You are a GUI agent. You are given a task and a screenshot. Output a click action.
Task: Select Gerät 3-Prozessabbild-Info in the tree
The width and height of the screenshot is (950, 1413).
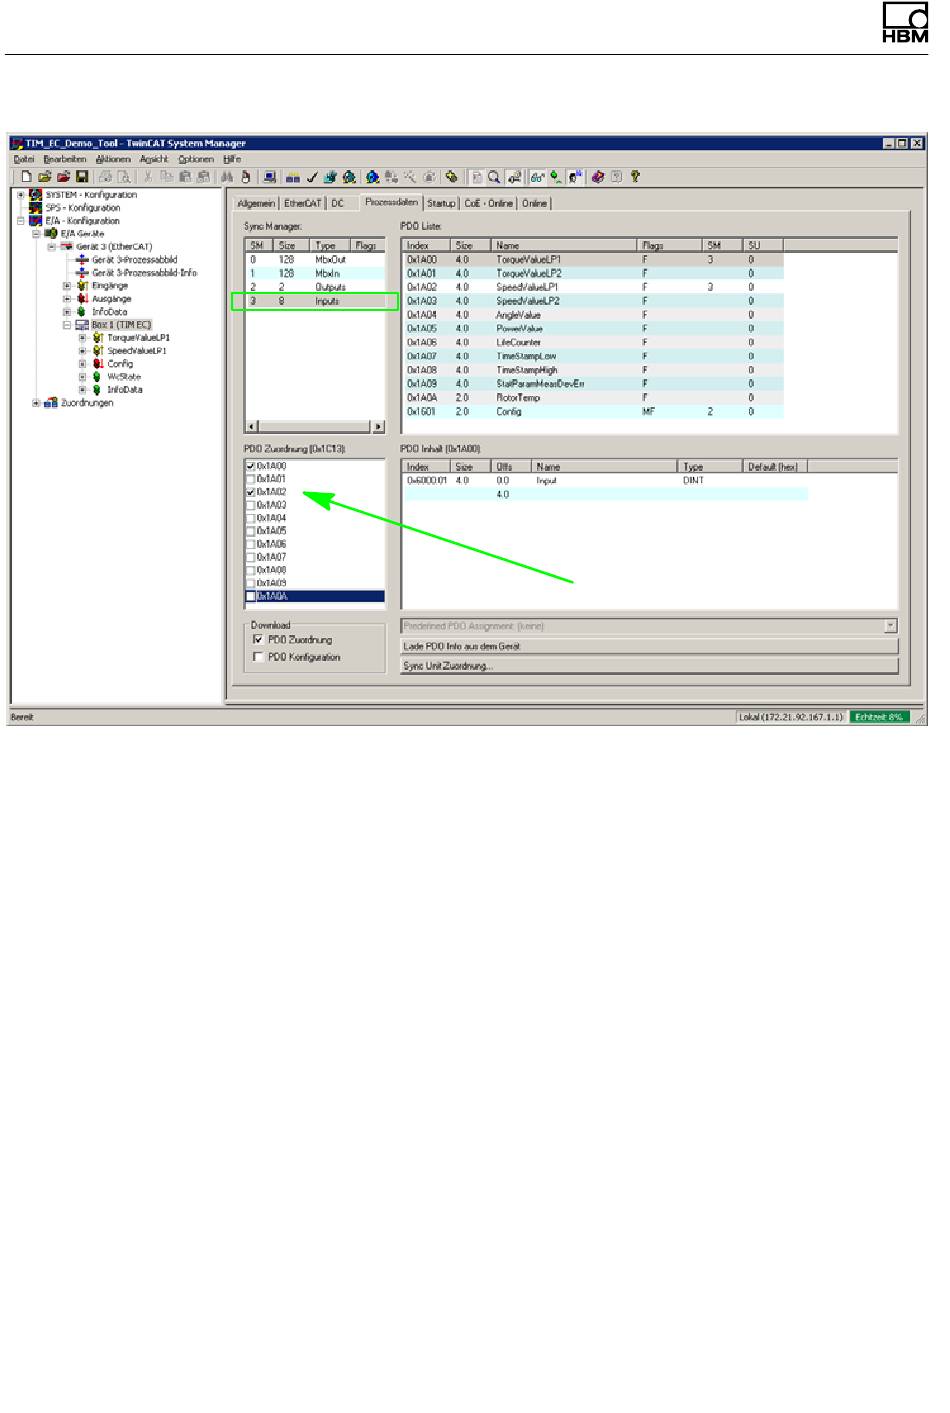click(x=145, y=273)
